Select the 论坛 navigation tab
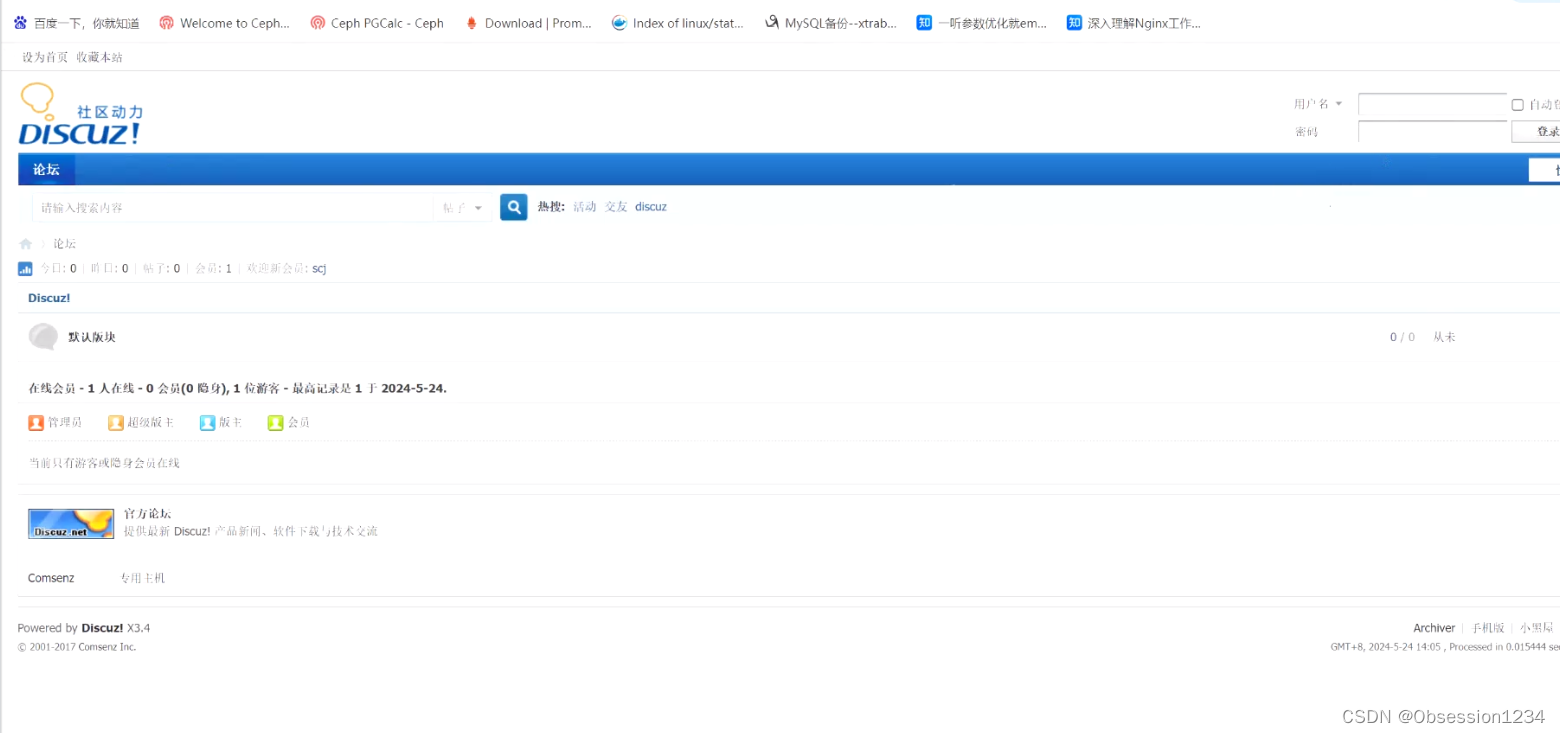This screenshot has width=1560, height=733. [x=46, y=169]
